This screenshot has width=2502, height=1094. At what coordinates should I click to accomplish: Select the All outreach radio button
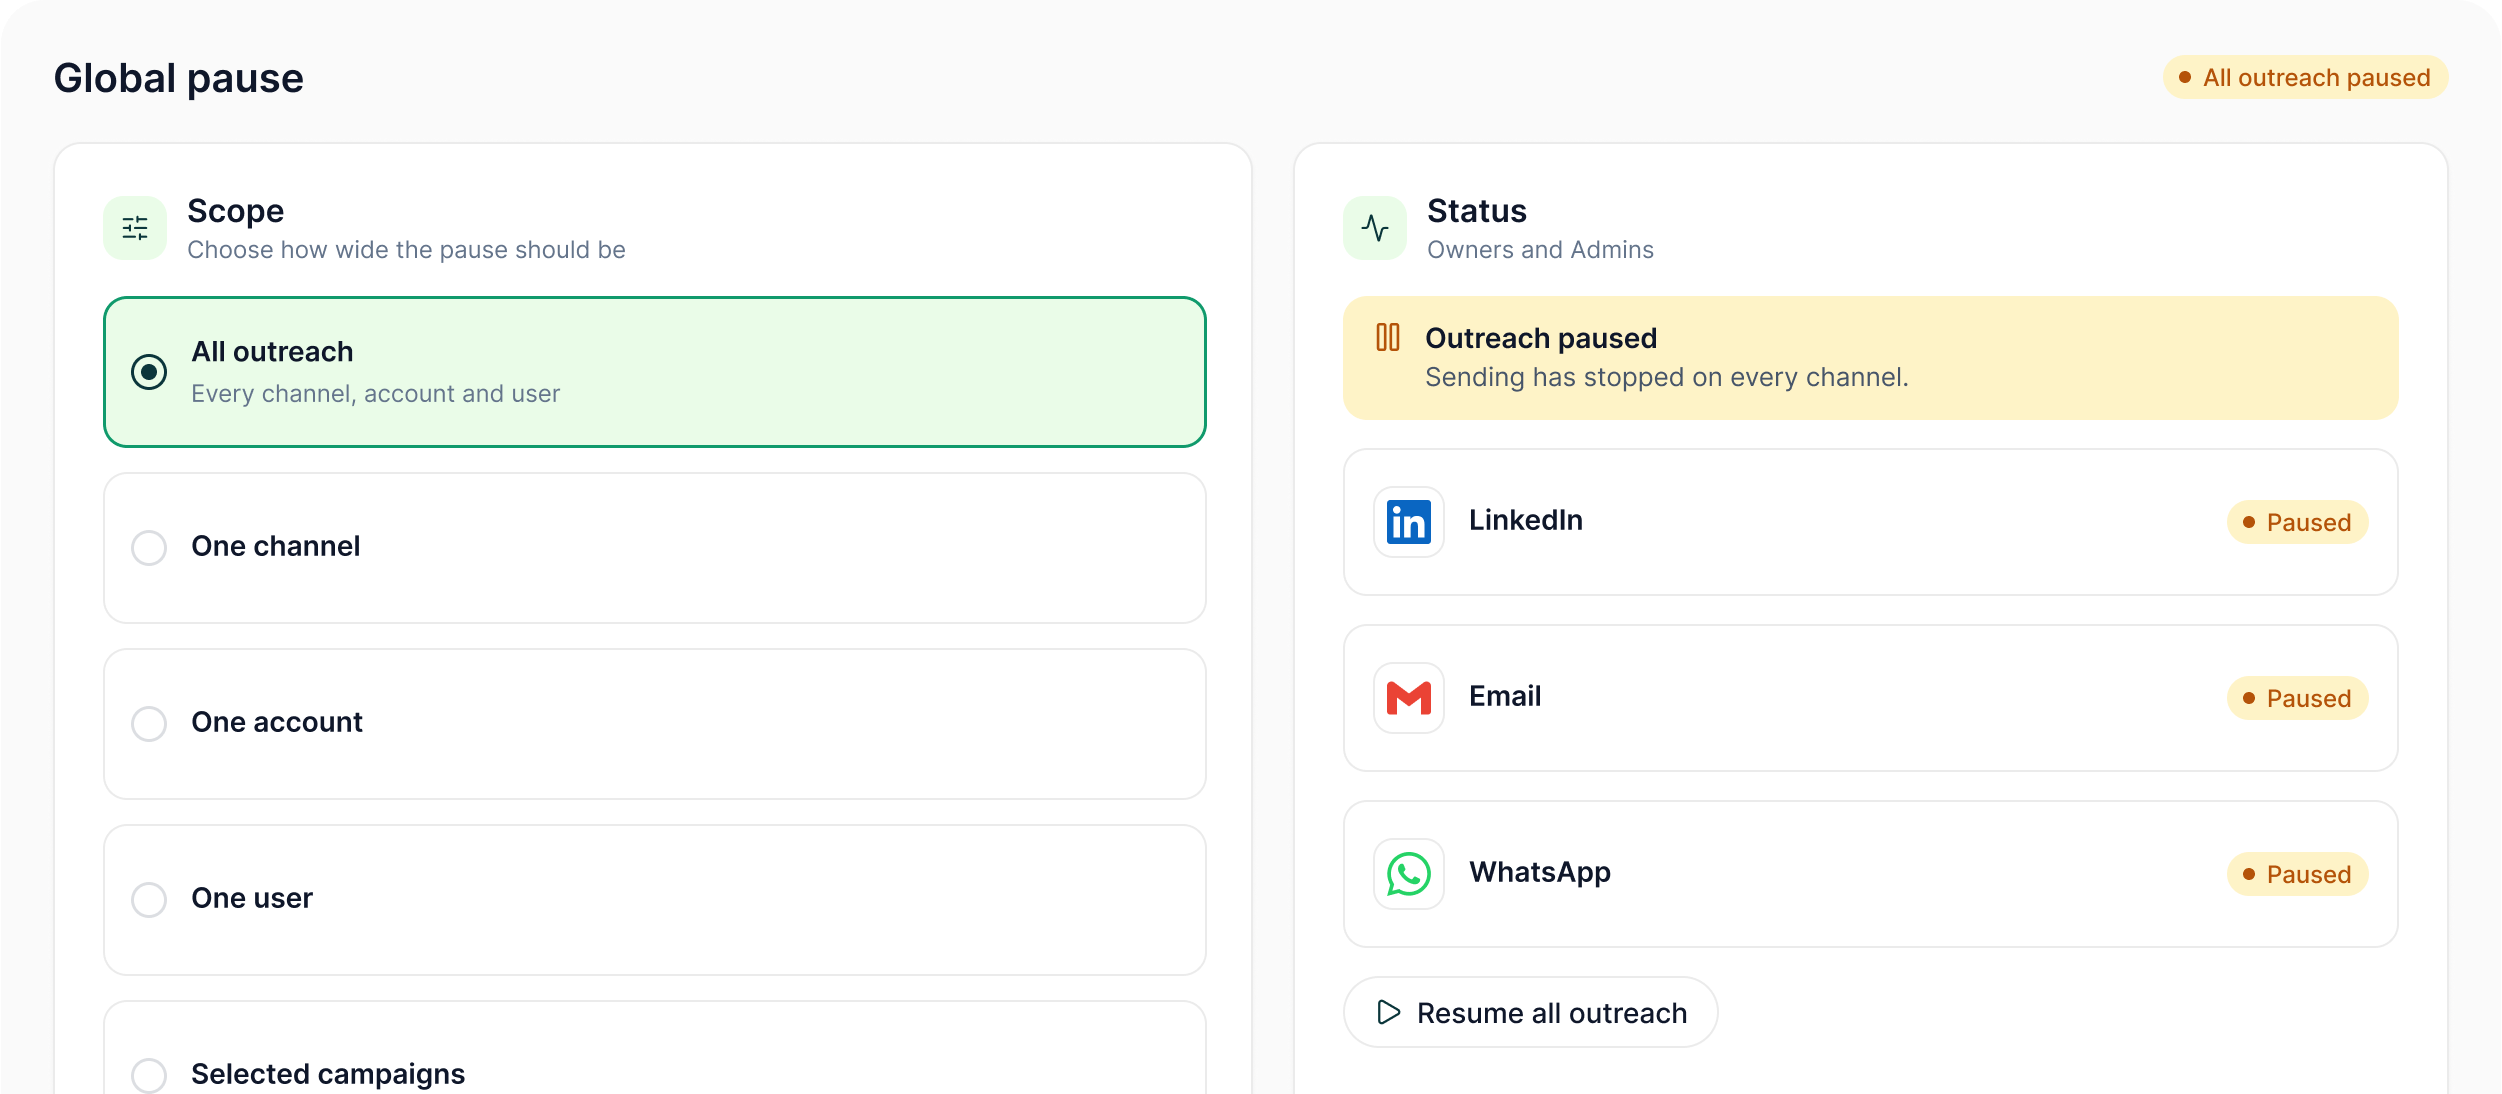(x=149, y=372)
